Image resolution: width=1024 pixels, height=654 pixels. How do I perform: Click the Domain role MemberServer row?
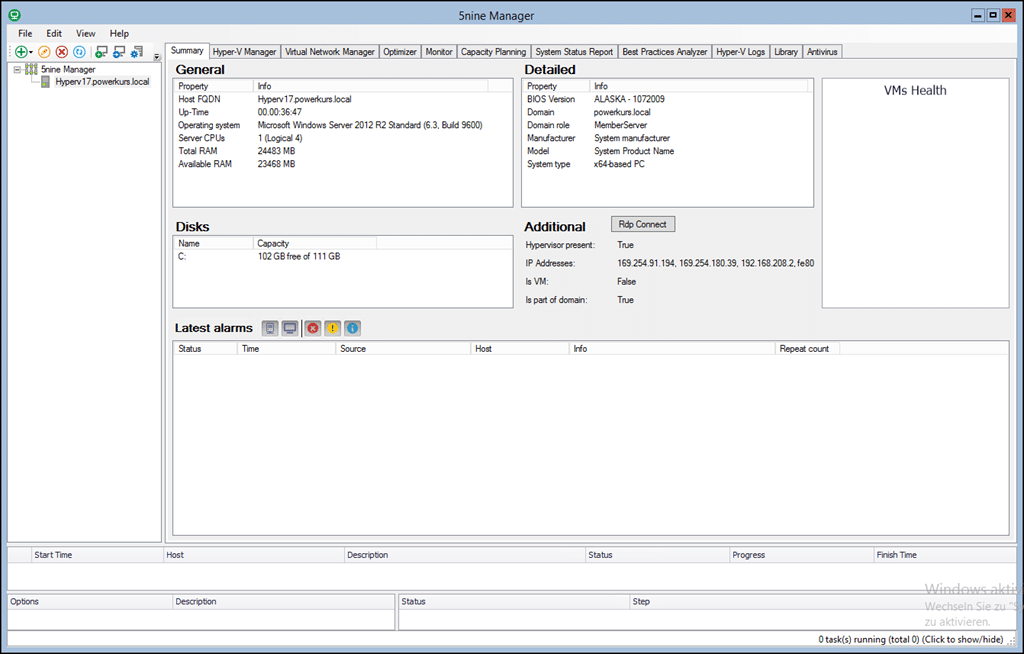tap(667, 125)
